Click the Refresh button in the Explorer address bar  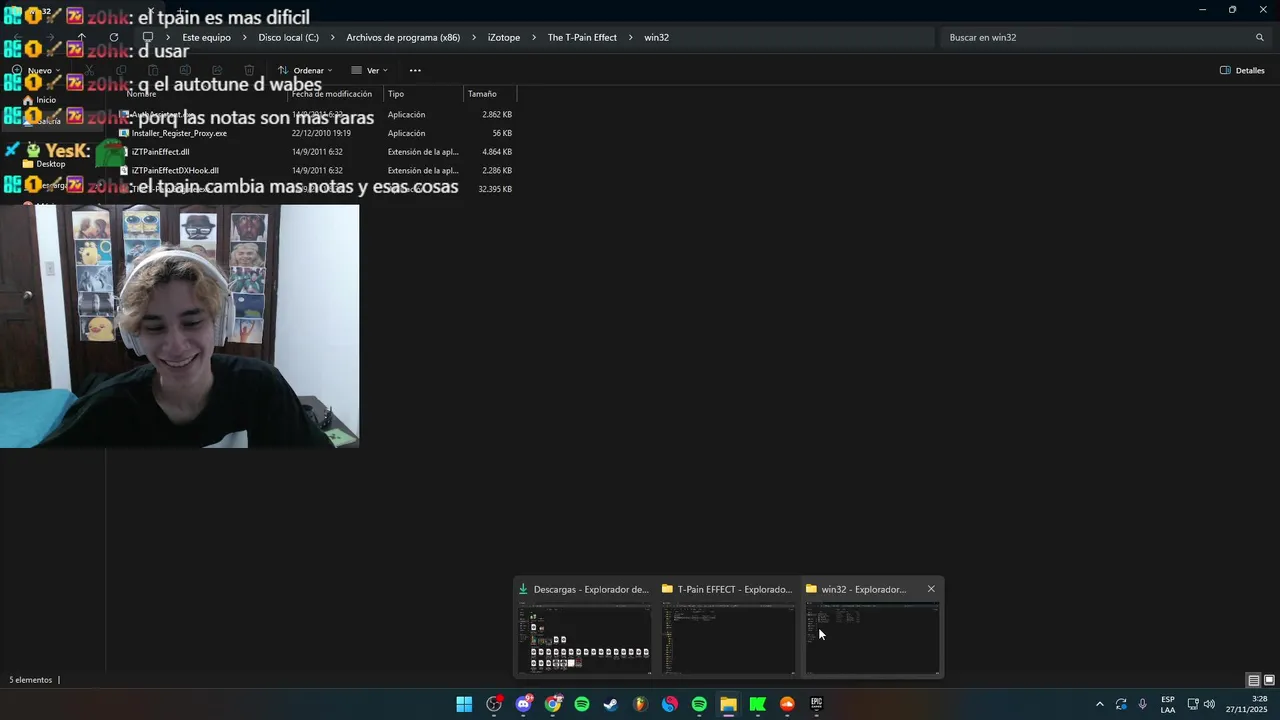114,37
